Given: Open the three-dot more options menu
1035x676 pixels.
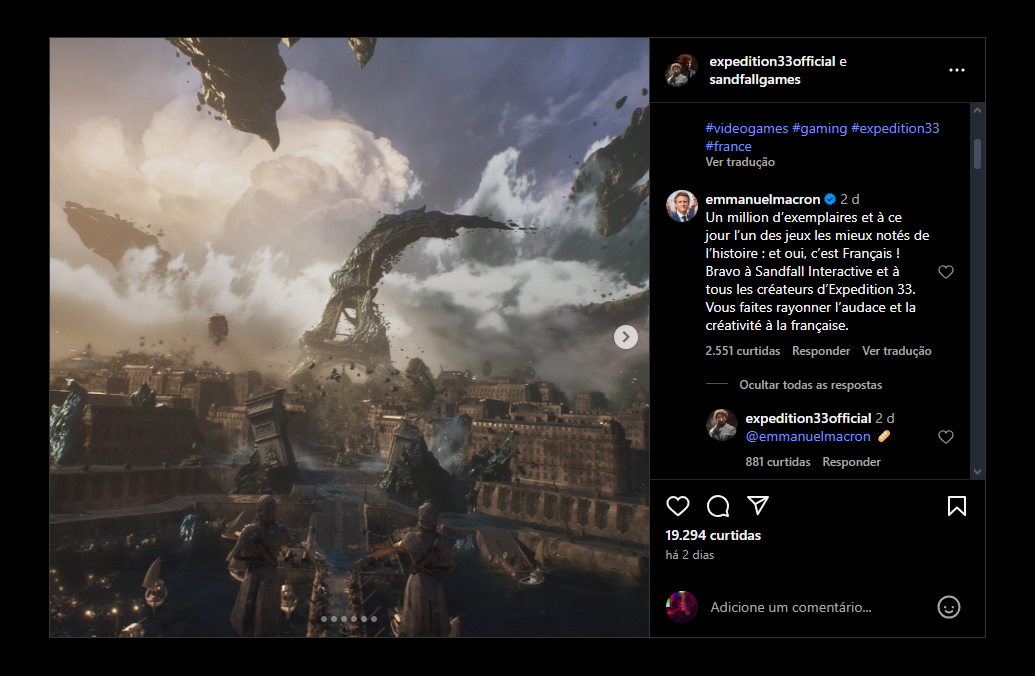Looking at the screenshot, I should pos(956,70).
